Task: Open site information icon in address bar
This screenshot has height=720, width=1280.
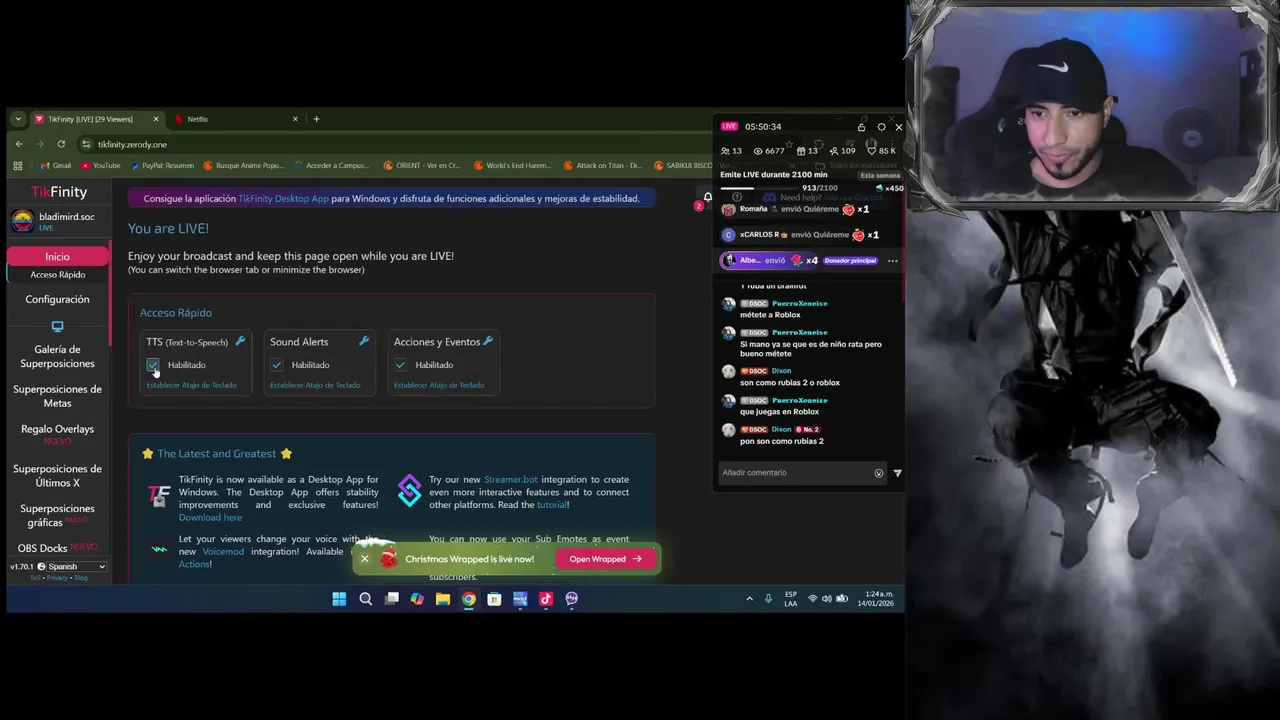Action: pos(87,144)
